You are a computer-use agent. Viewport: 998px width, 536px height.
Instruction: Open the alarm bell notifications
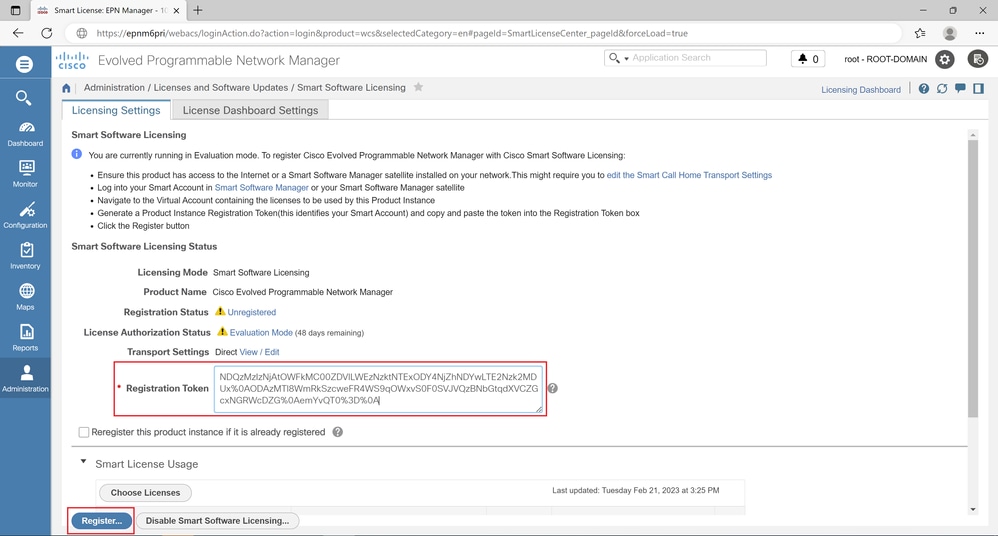808,59
